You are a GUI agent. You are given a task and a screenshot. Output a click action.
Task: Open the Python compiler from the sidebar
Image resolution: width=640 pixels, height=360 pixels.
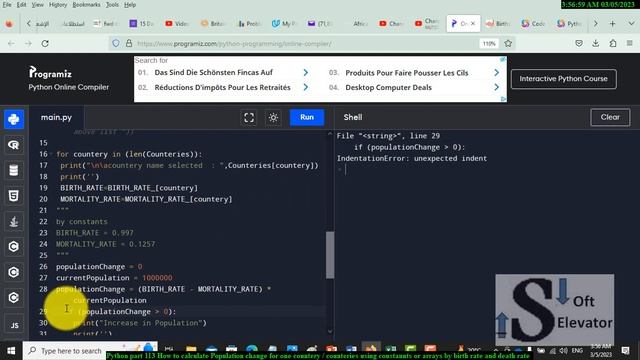pyautogui.click(x=14, y=119)
